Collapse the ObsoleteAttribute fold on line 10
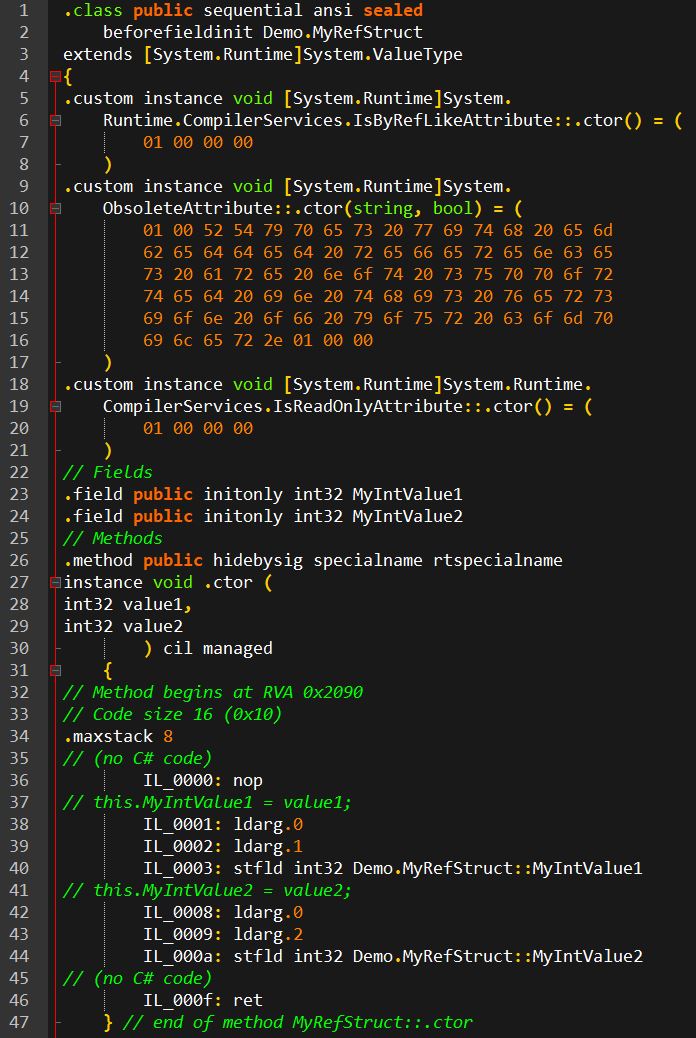The width and height of the screenshot is (696, 1038). [54, 208]
